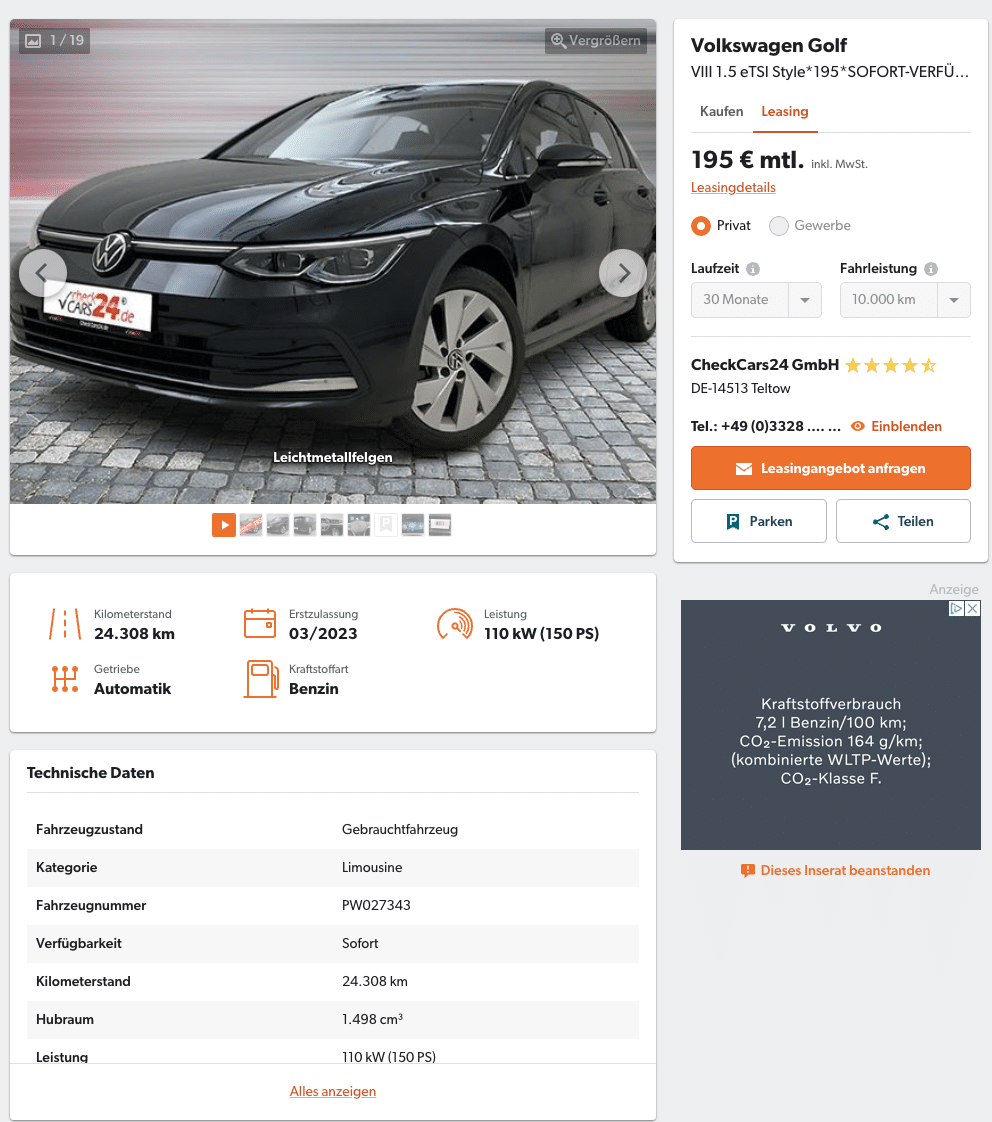This screenshot has height=1122, width=992.
Task: Close the Volvo advertisement
Action: pos(973,608)
